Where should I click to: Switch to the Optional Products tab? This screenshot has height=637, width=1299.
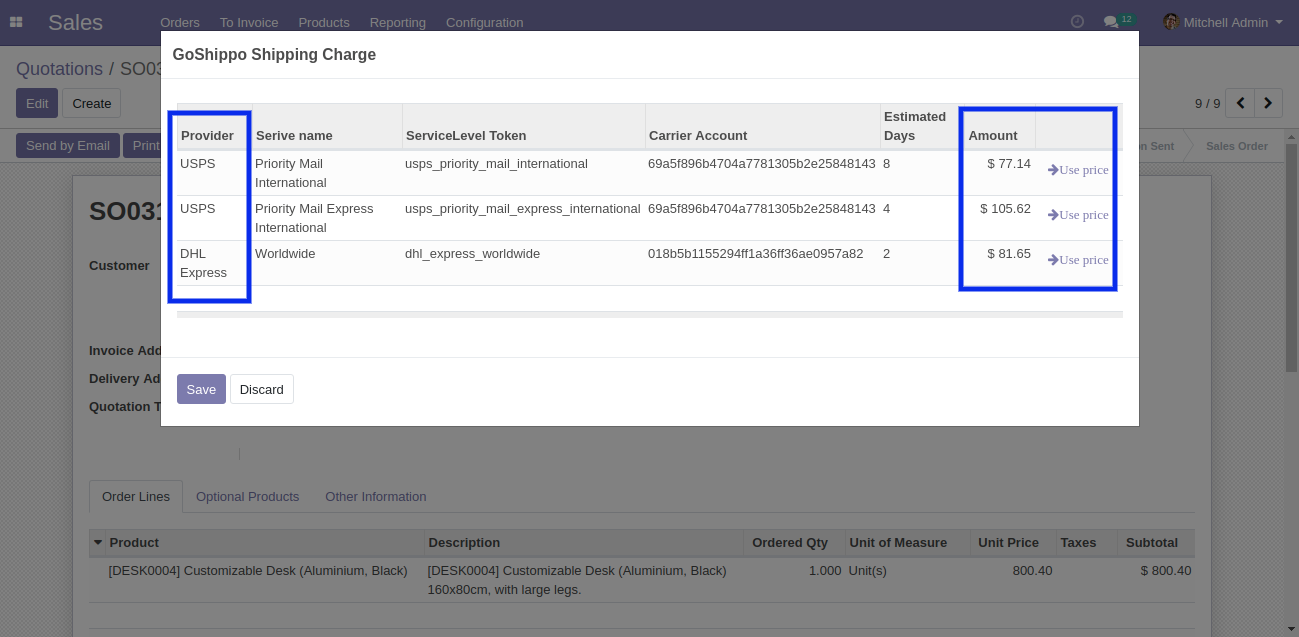[247, 496]
